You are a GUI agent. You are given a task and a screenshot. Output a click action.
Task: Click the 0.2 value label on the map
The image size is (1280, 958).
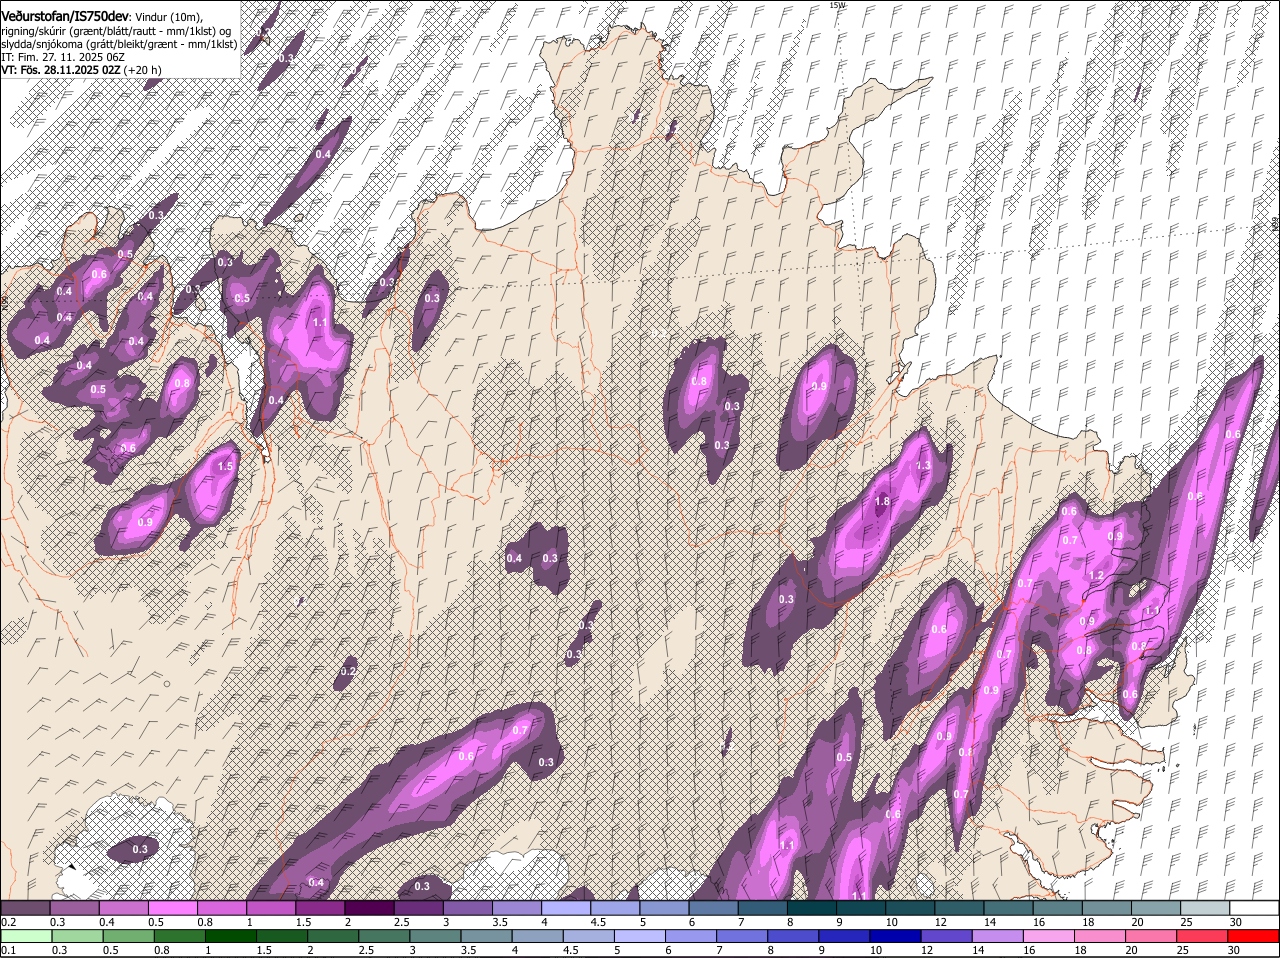(348, 672)
